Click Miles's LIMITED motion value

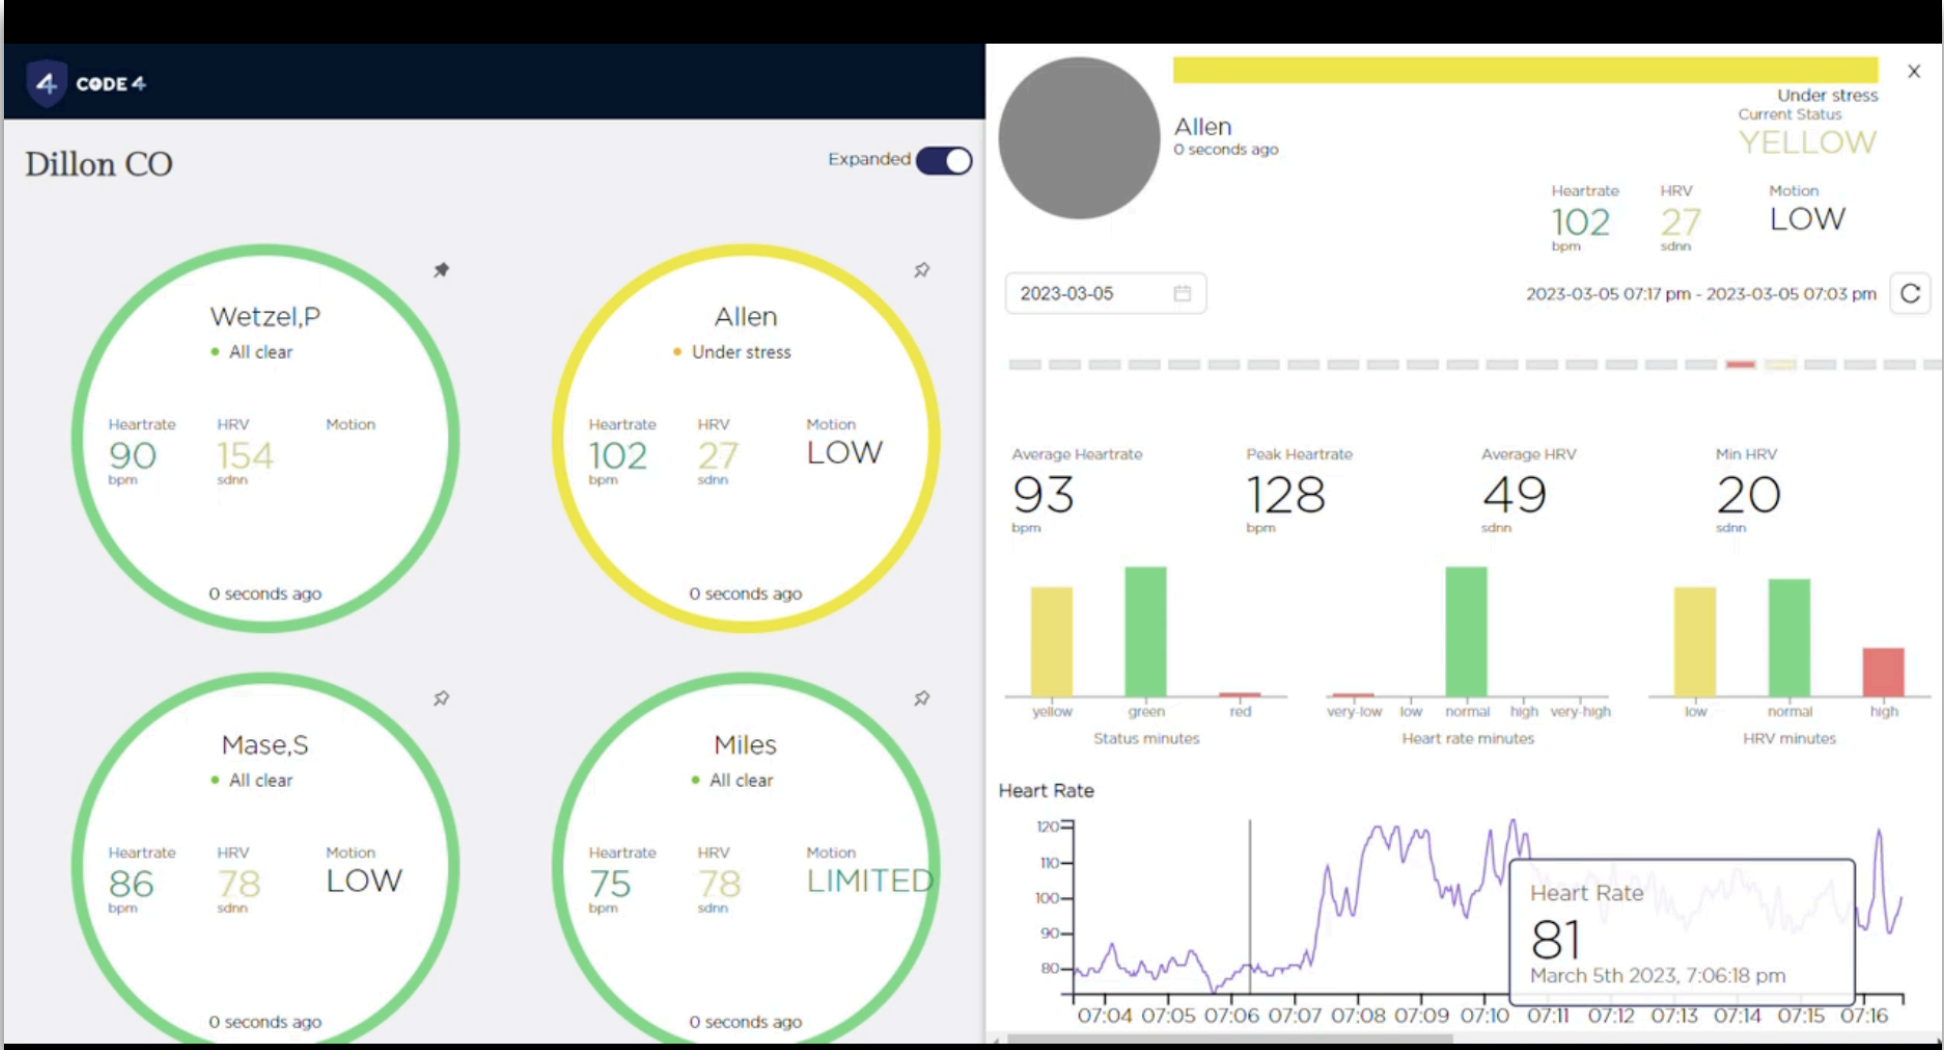point(870,880)
